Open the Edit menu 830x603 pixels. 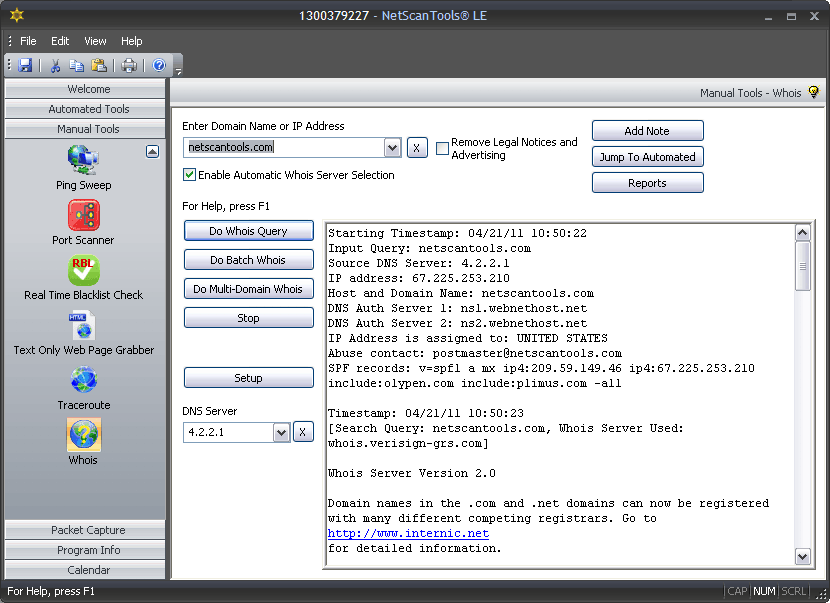60,41
